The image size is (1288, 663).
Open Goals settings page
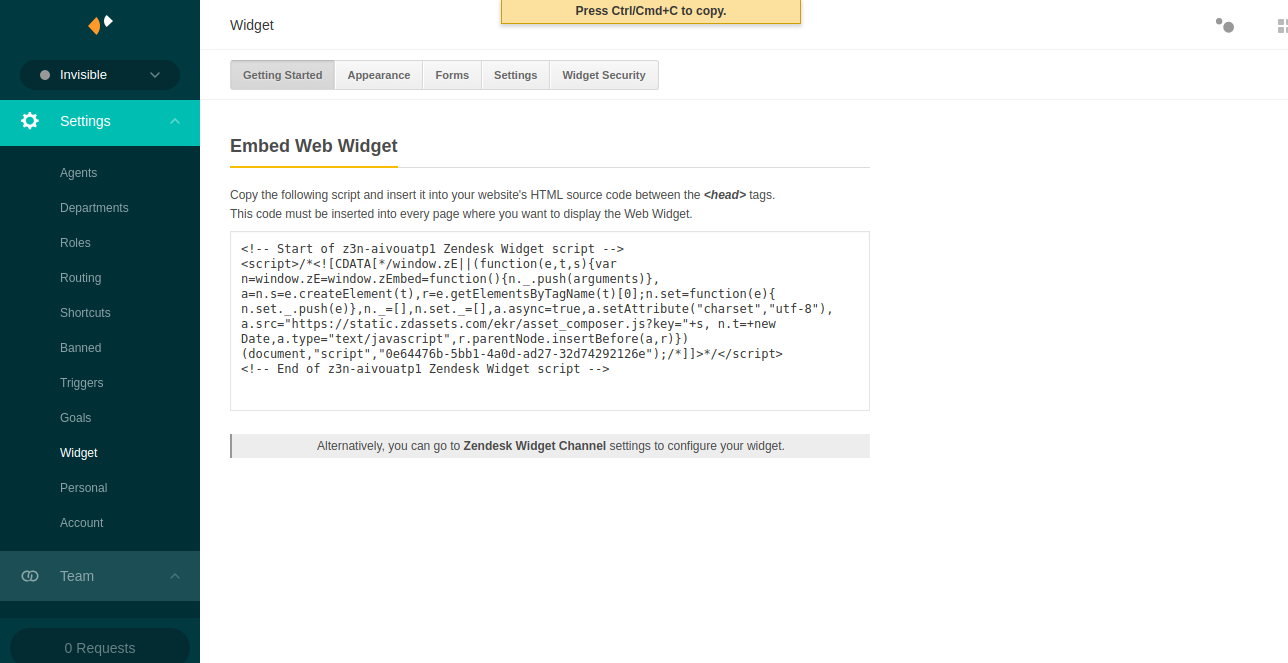76,418
